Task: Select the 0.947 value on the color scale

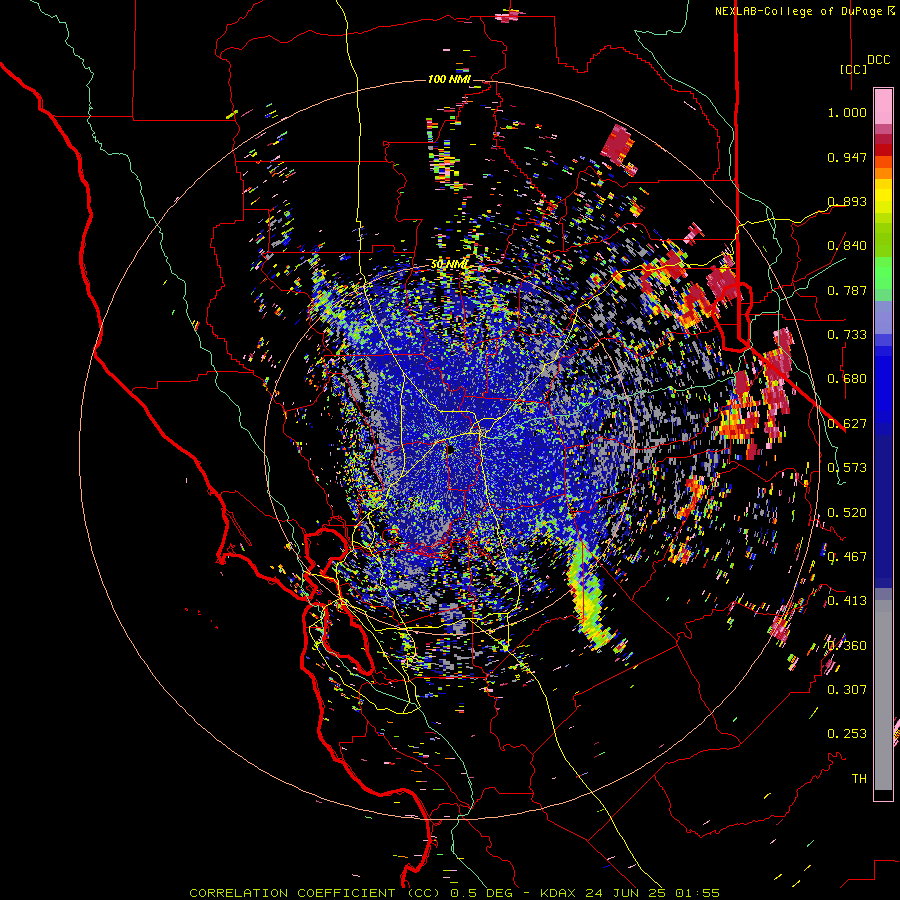Action: coord(847,157)
